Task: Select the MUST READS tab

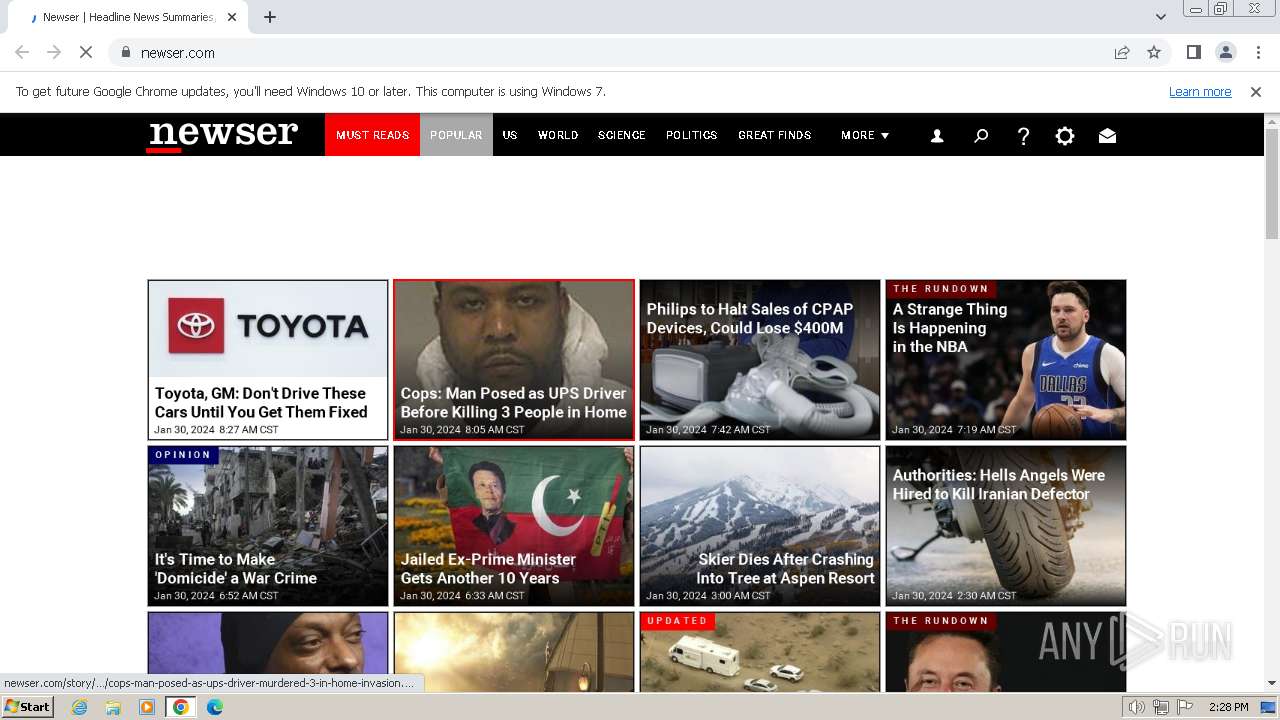Action: 372,135
